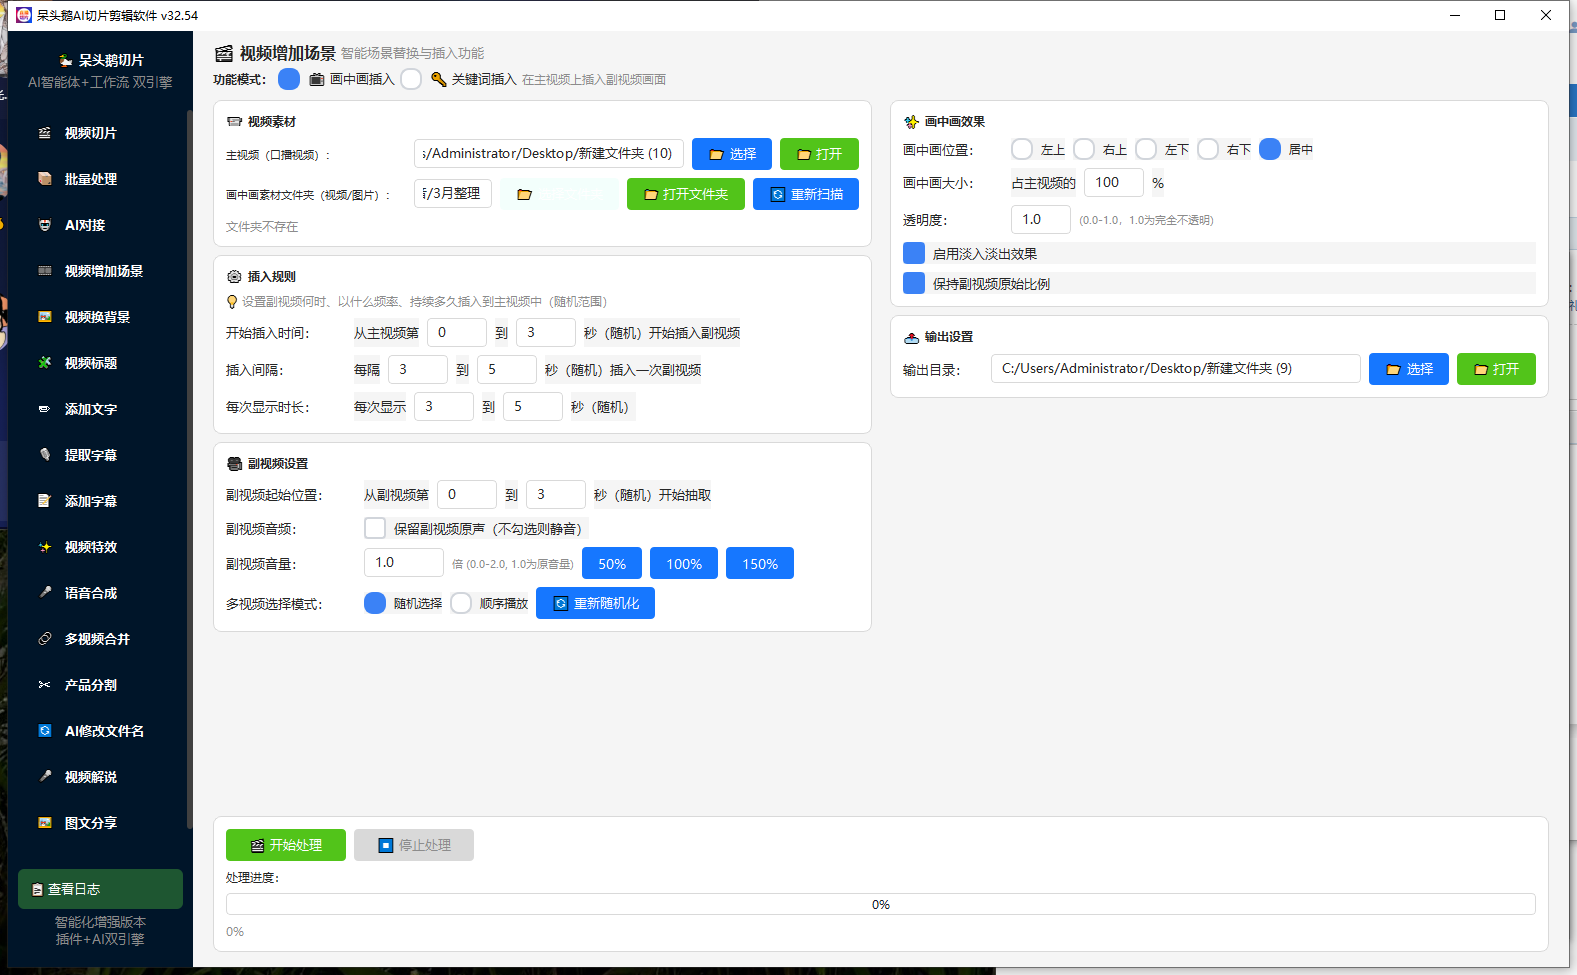Select 顺序播放 multi-video mode
The height and width of the screenshot is (975, 1577).
click(x=461, y=603)
